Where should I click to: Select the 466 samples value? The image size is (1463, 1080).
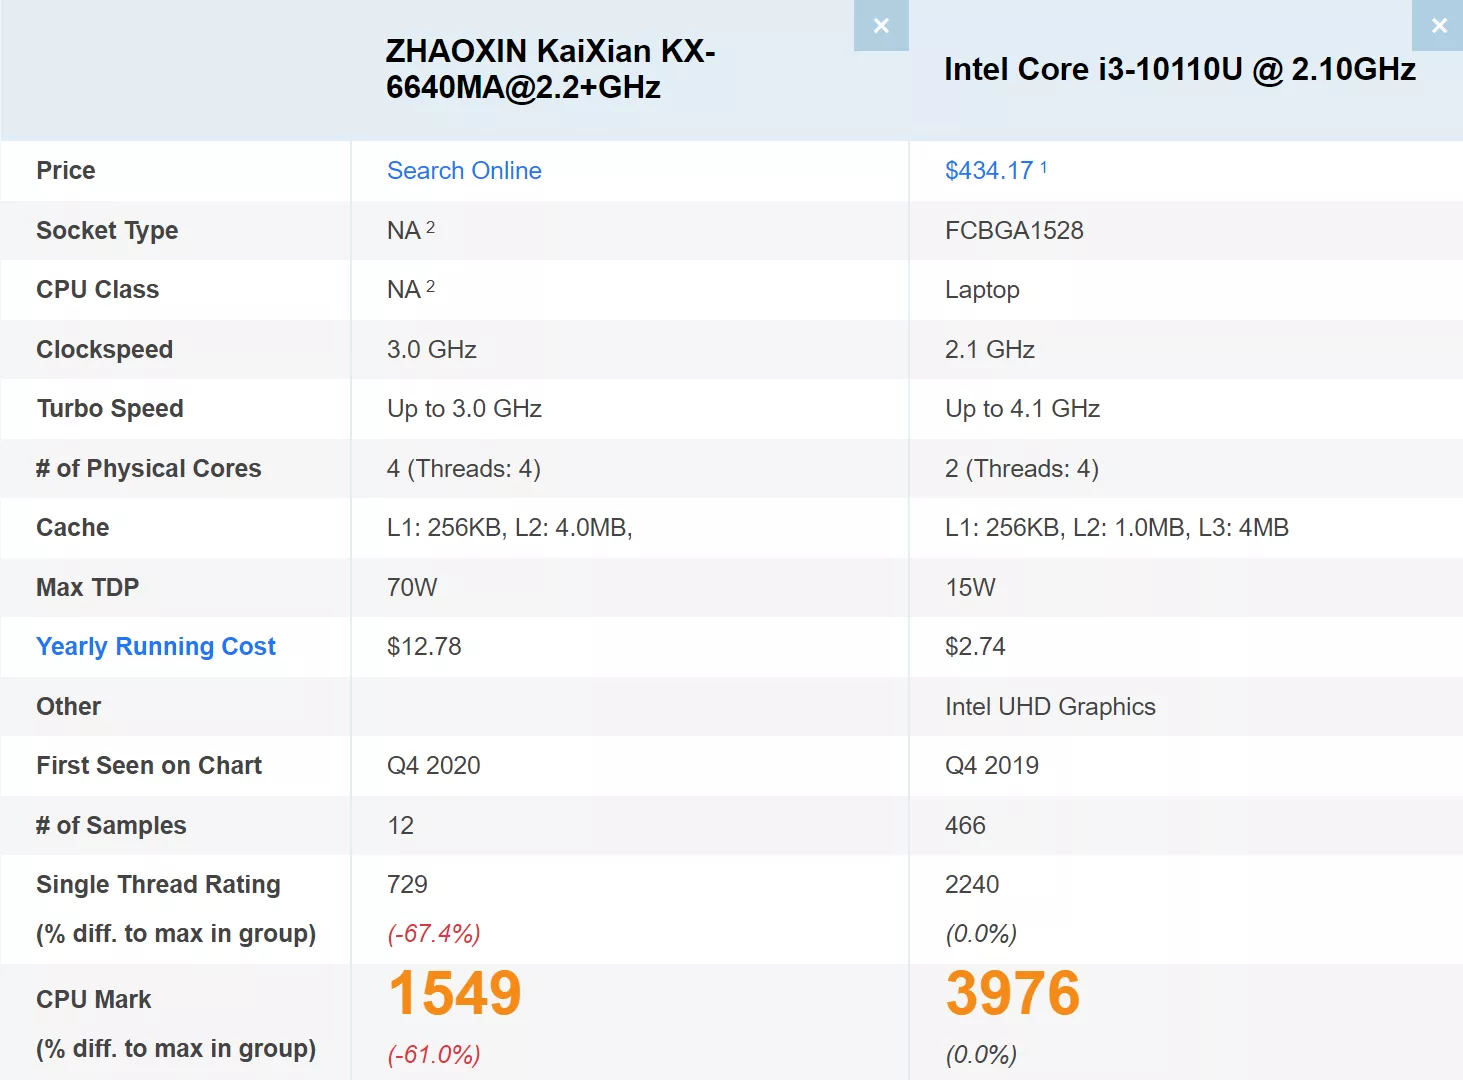point(965,825)
